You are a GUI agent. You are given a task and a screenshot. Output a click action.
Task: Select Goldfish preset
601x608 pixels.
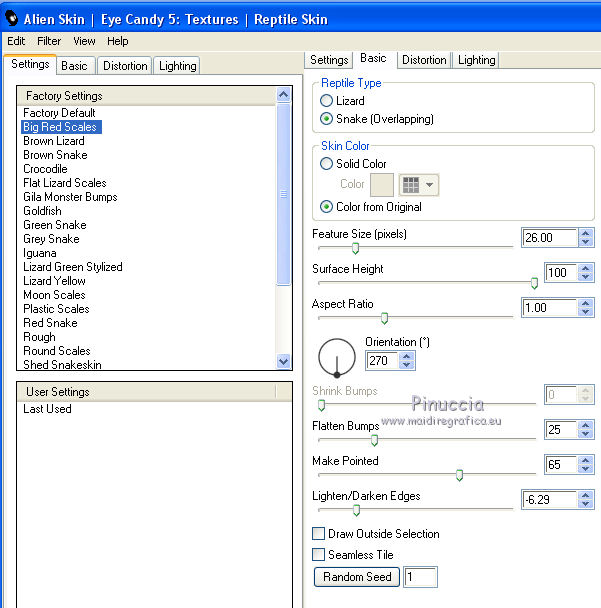coord(42,211)
